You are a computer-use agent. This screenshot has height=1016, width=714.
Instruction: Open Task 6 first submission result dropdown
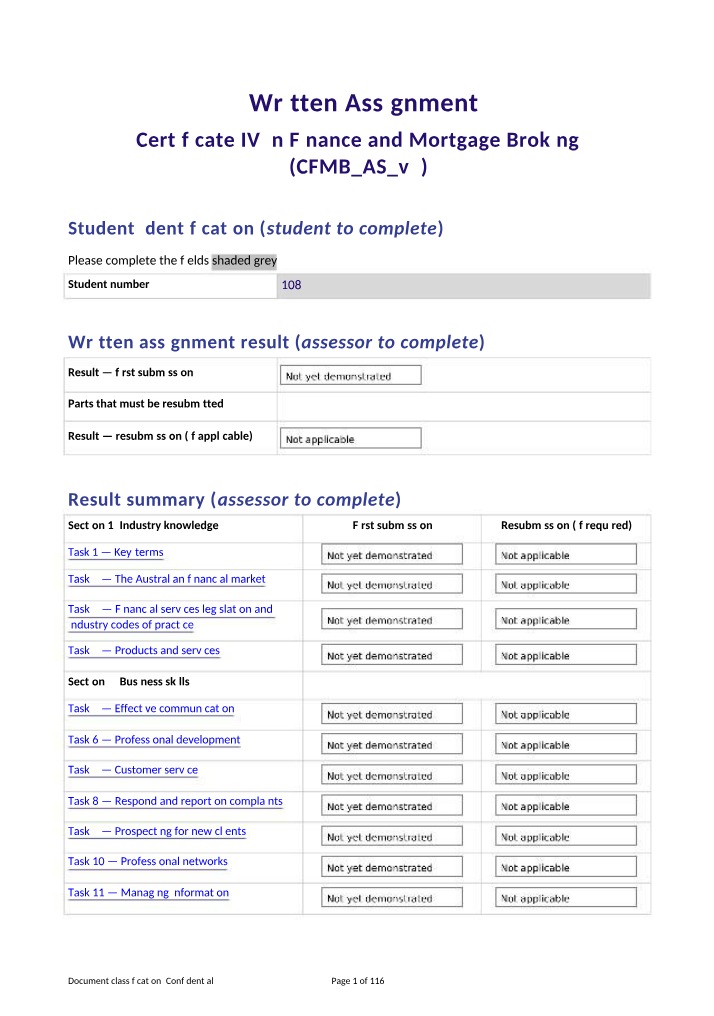[x=392, y=745]
